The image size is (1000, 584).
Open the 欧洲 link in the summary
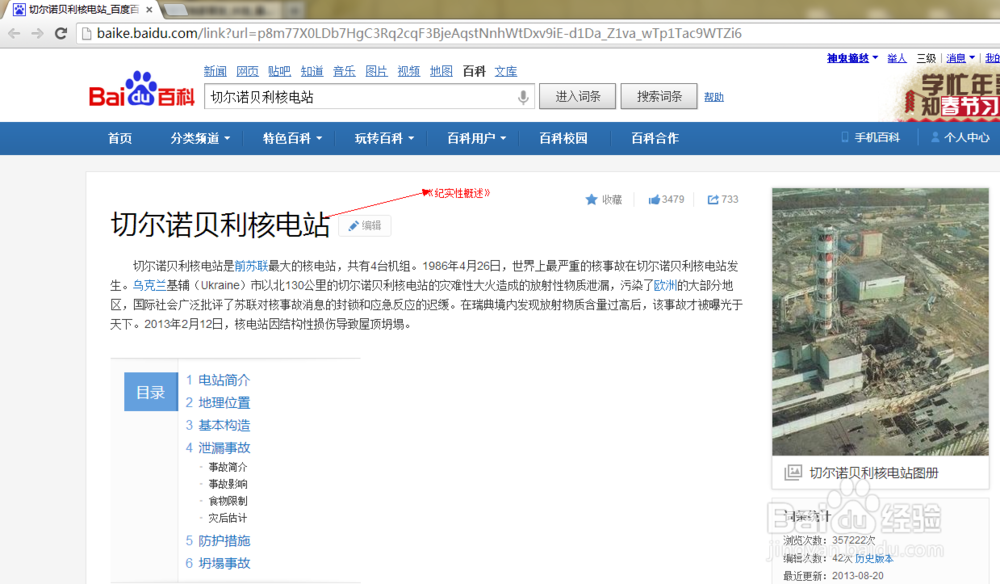click(x=665, y=285)
